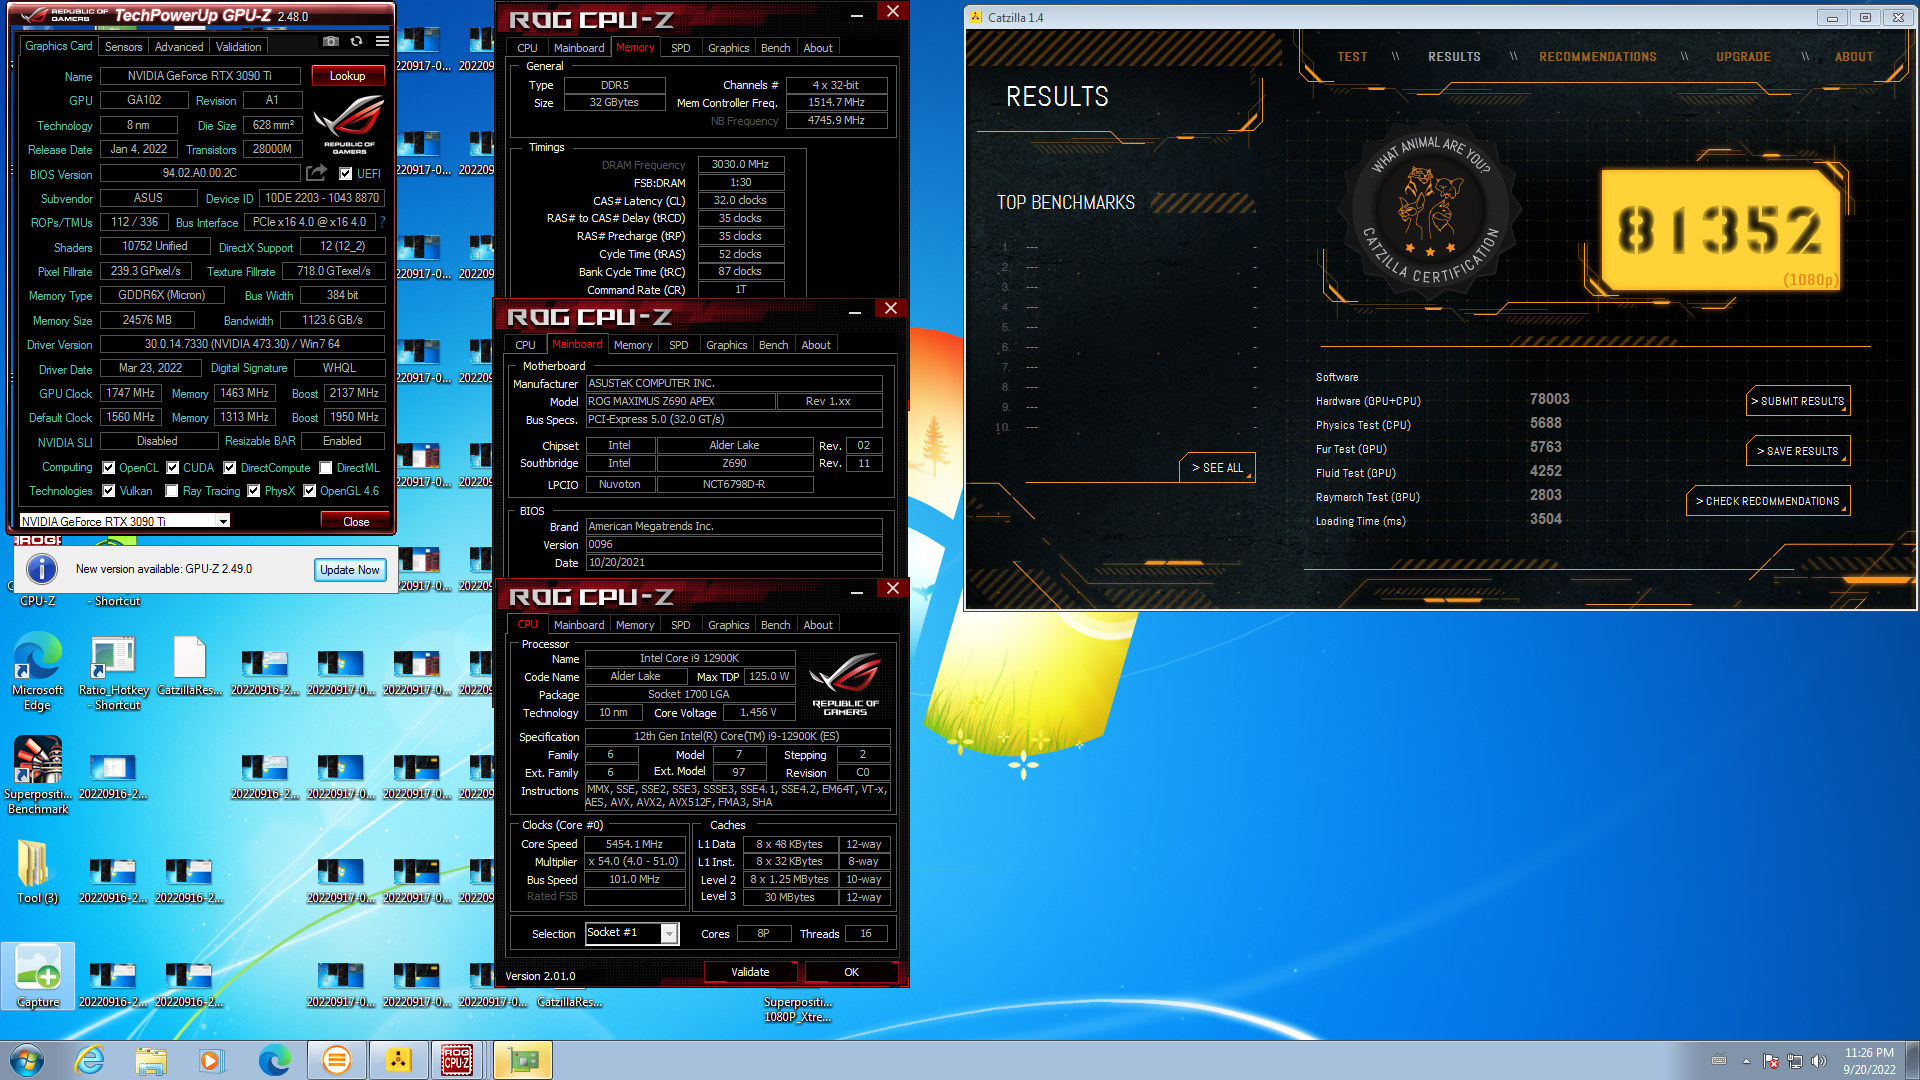
Task: Open Validation tab in GPU-Z
Action: [238, 46]
